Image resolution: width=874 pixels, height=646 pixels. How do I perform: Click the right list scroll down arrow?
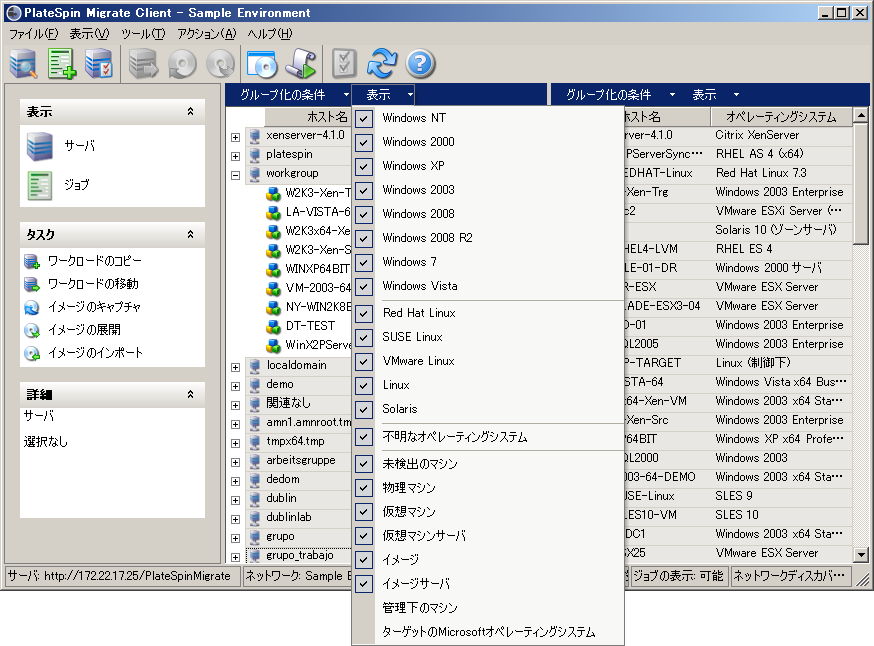point(861,554)
